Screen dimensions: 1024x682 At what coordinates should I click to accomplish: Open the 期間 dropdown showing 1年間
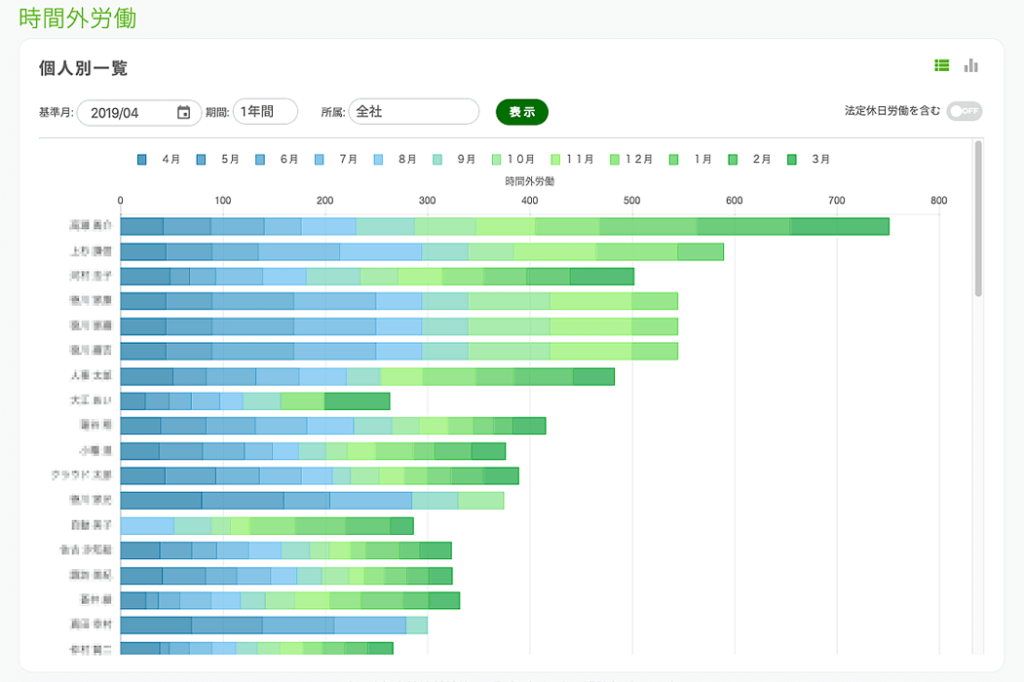pyautogui.click(x=265, y=112)
